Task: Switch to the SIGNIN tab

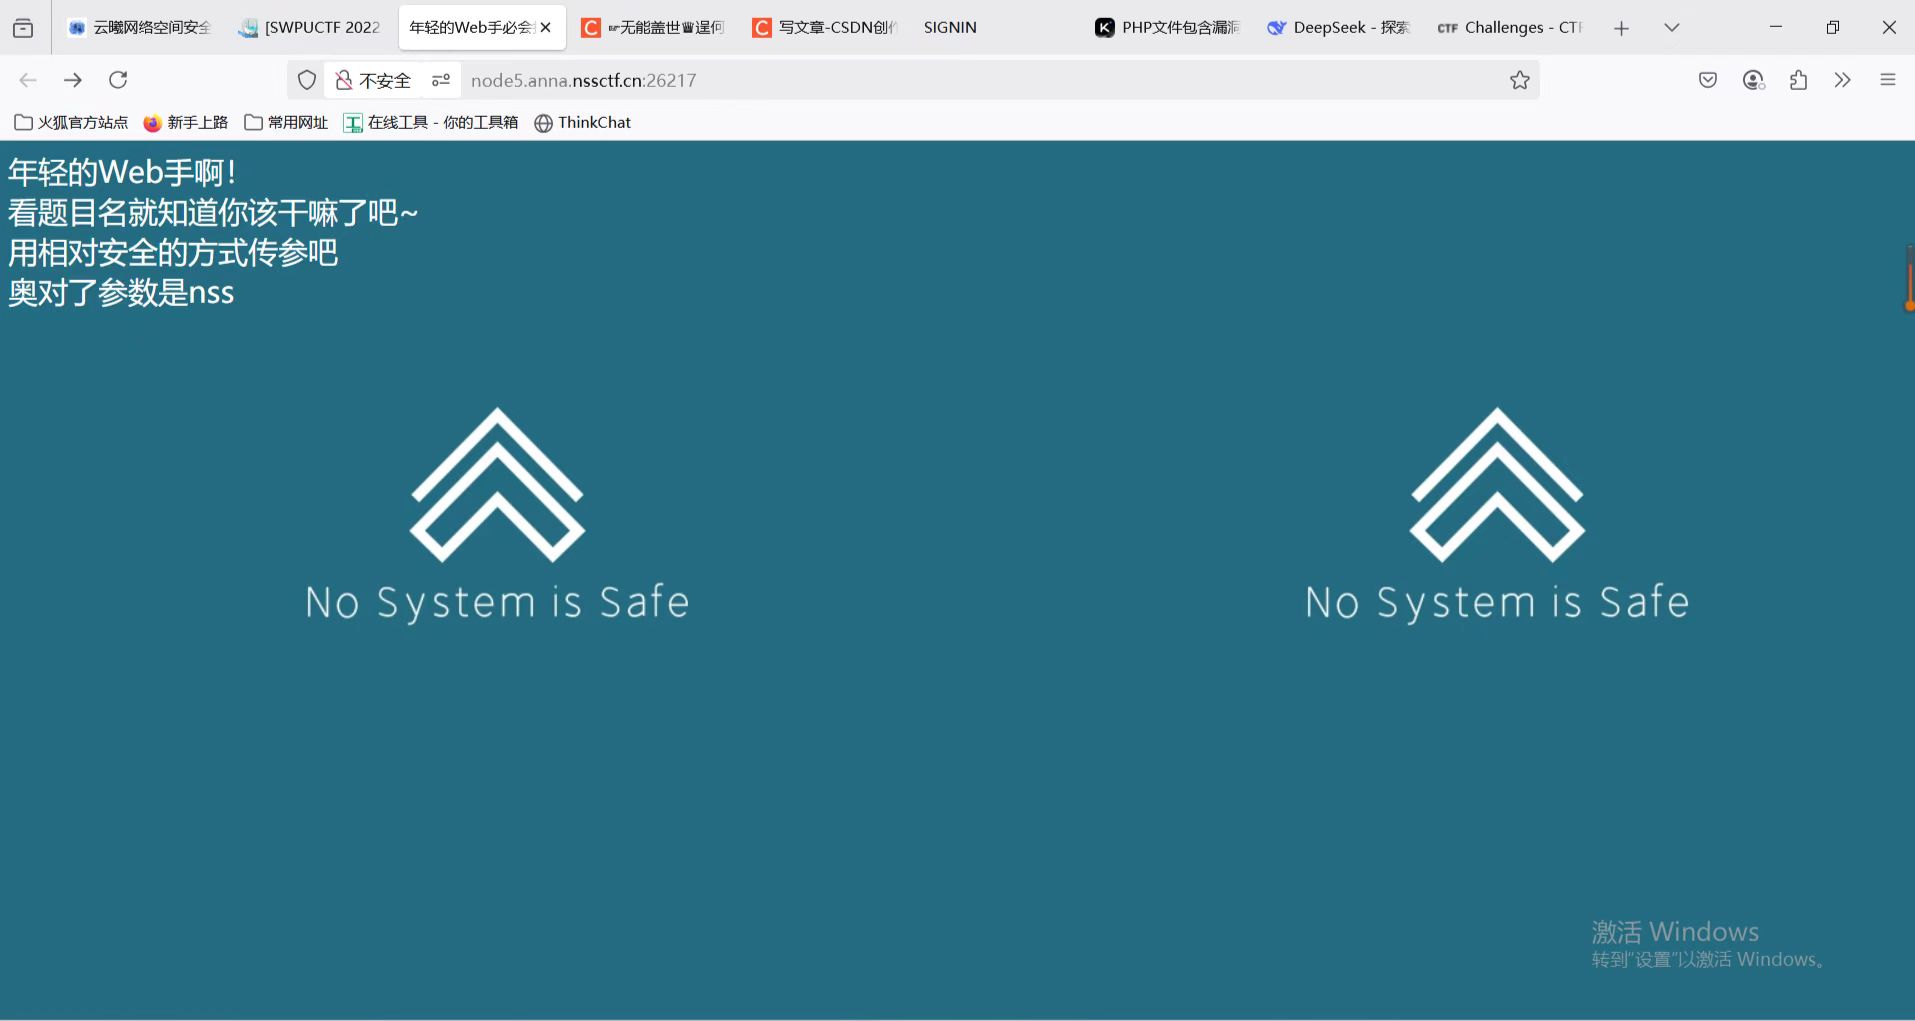Action: (x=997, y=28)
